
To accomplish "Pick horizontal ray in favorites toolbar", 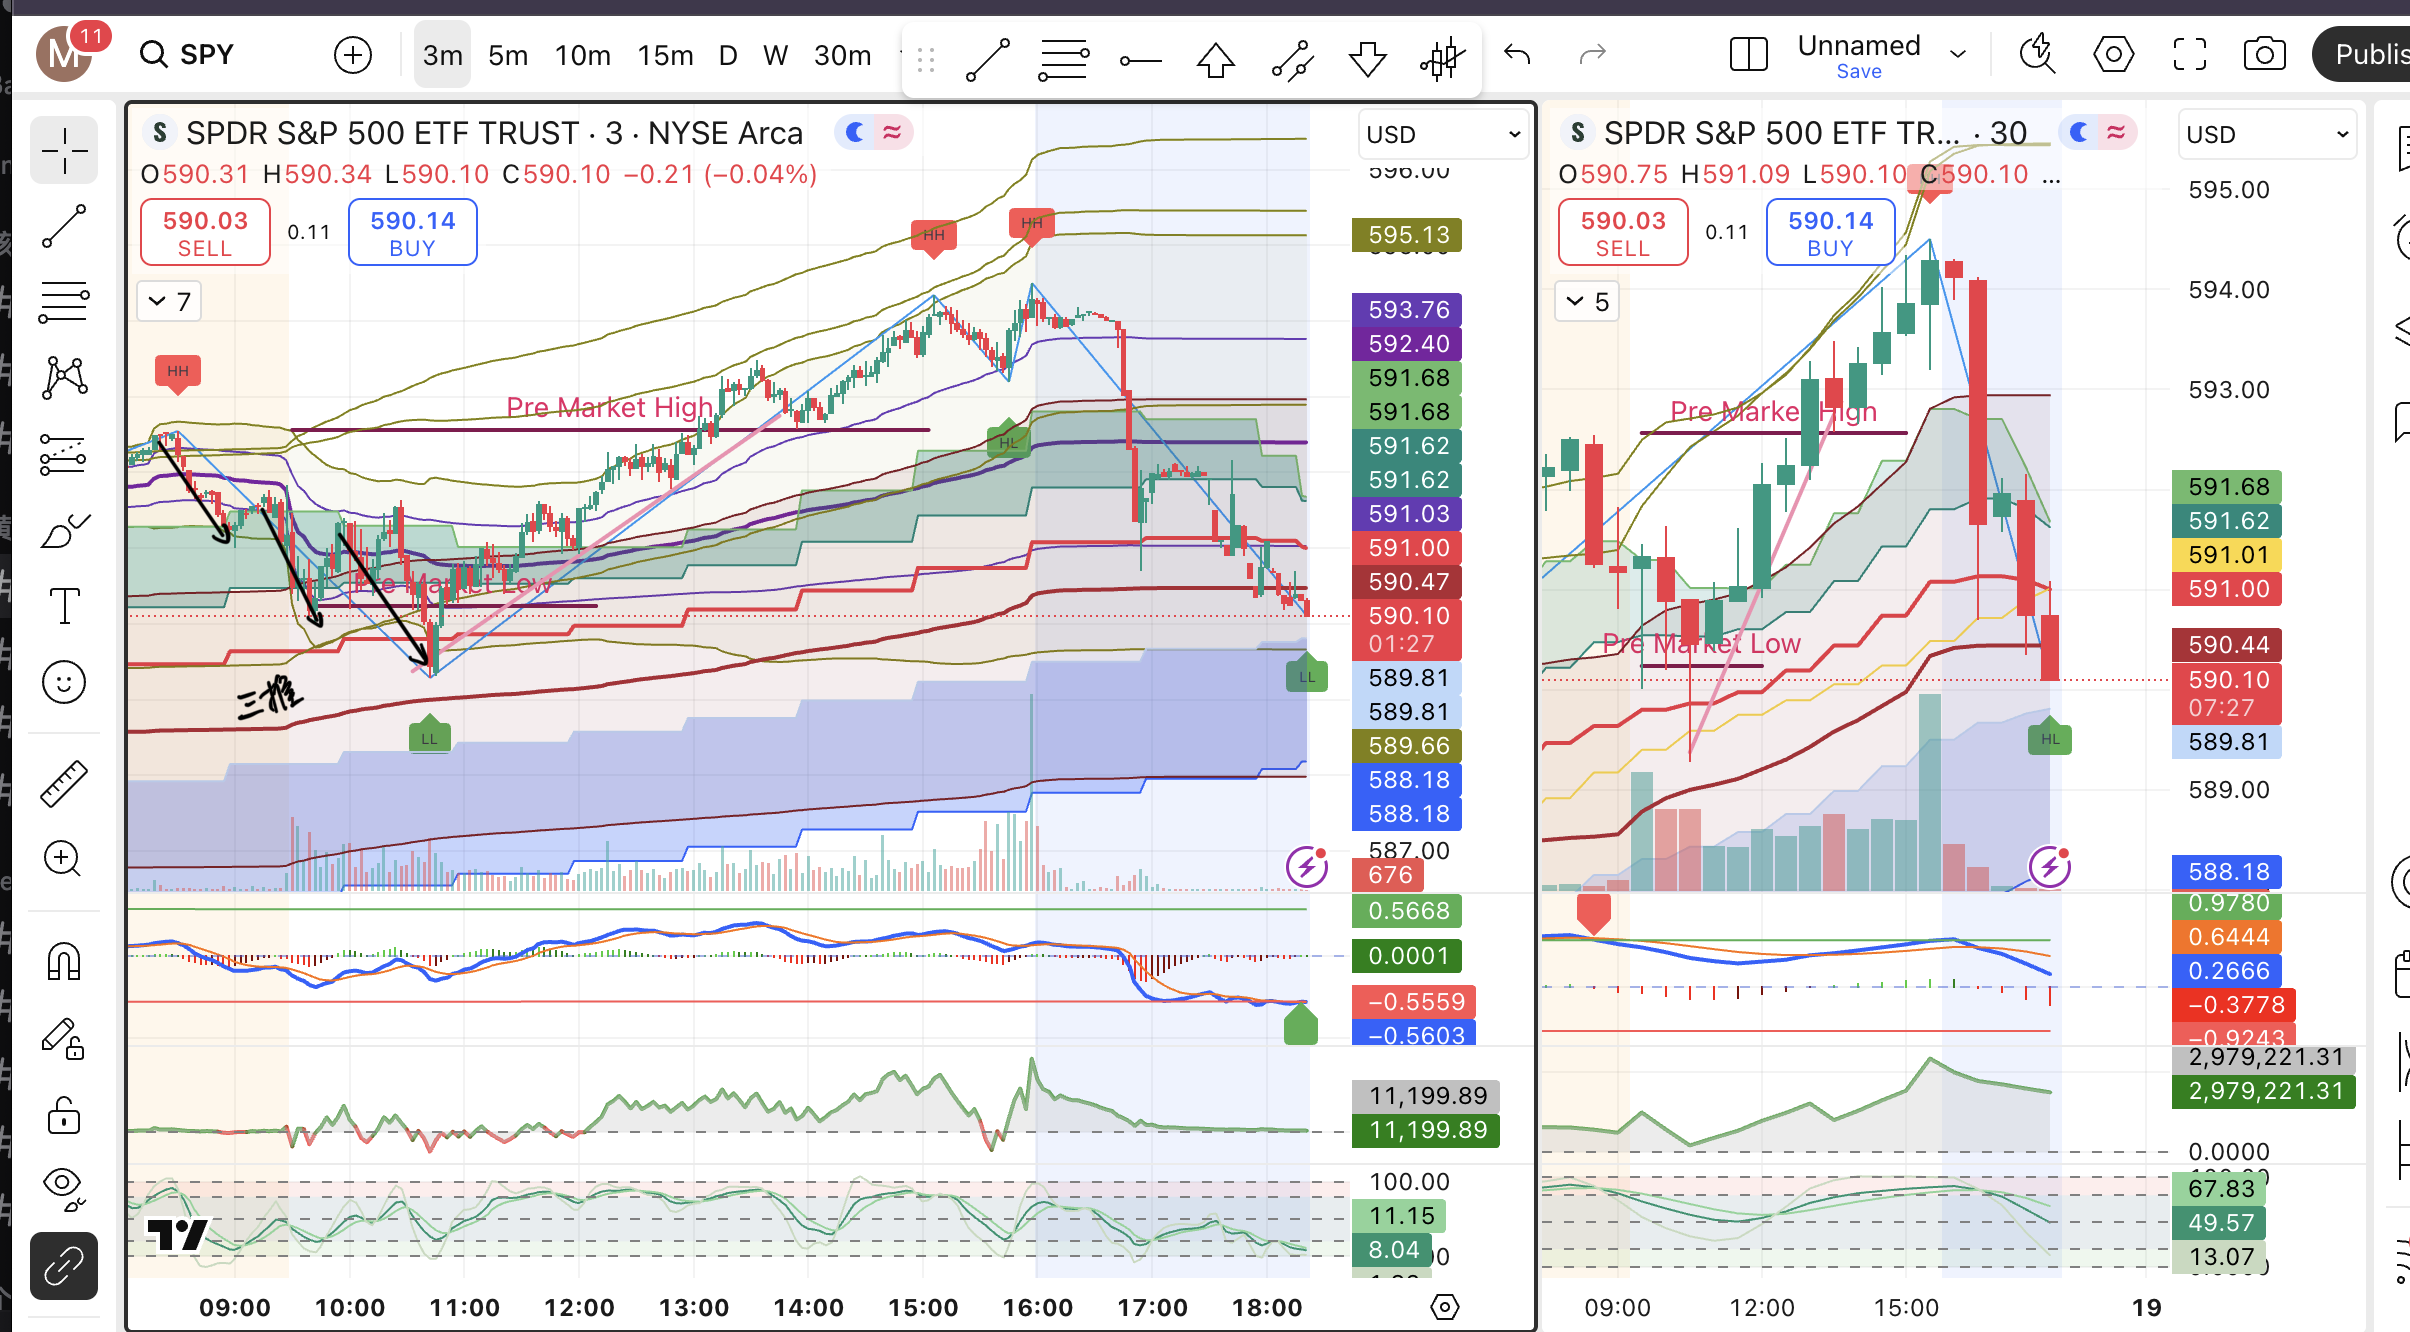I will 1140,60.
